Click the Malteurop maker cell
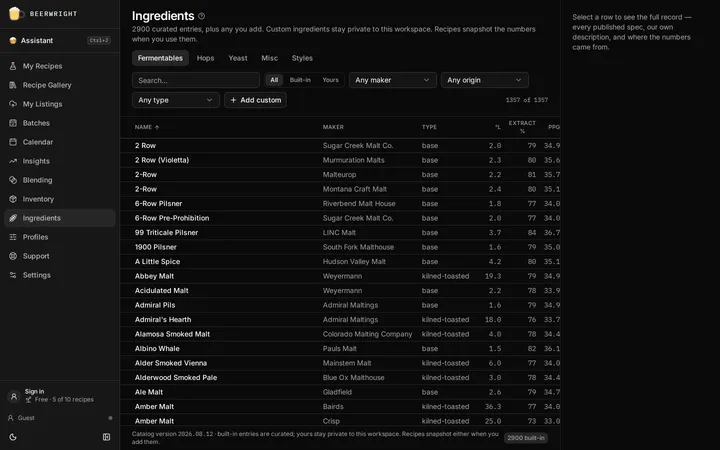This screenshot has height=450, width=720. 339,174
